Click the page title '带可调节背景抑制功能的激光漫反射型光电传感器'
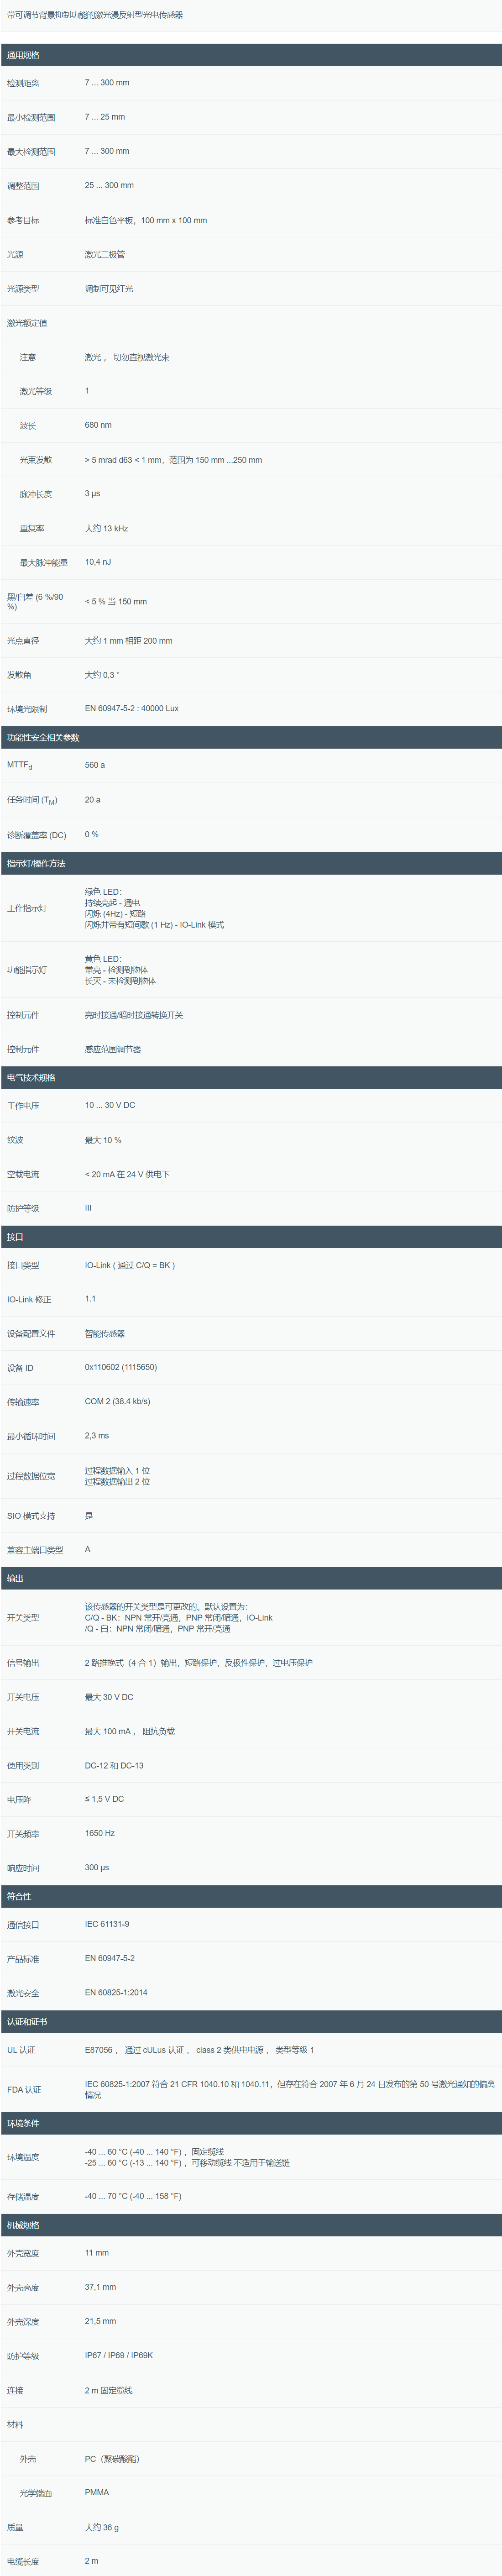502x2576 pixels. coord(95,15)
